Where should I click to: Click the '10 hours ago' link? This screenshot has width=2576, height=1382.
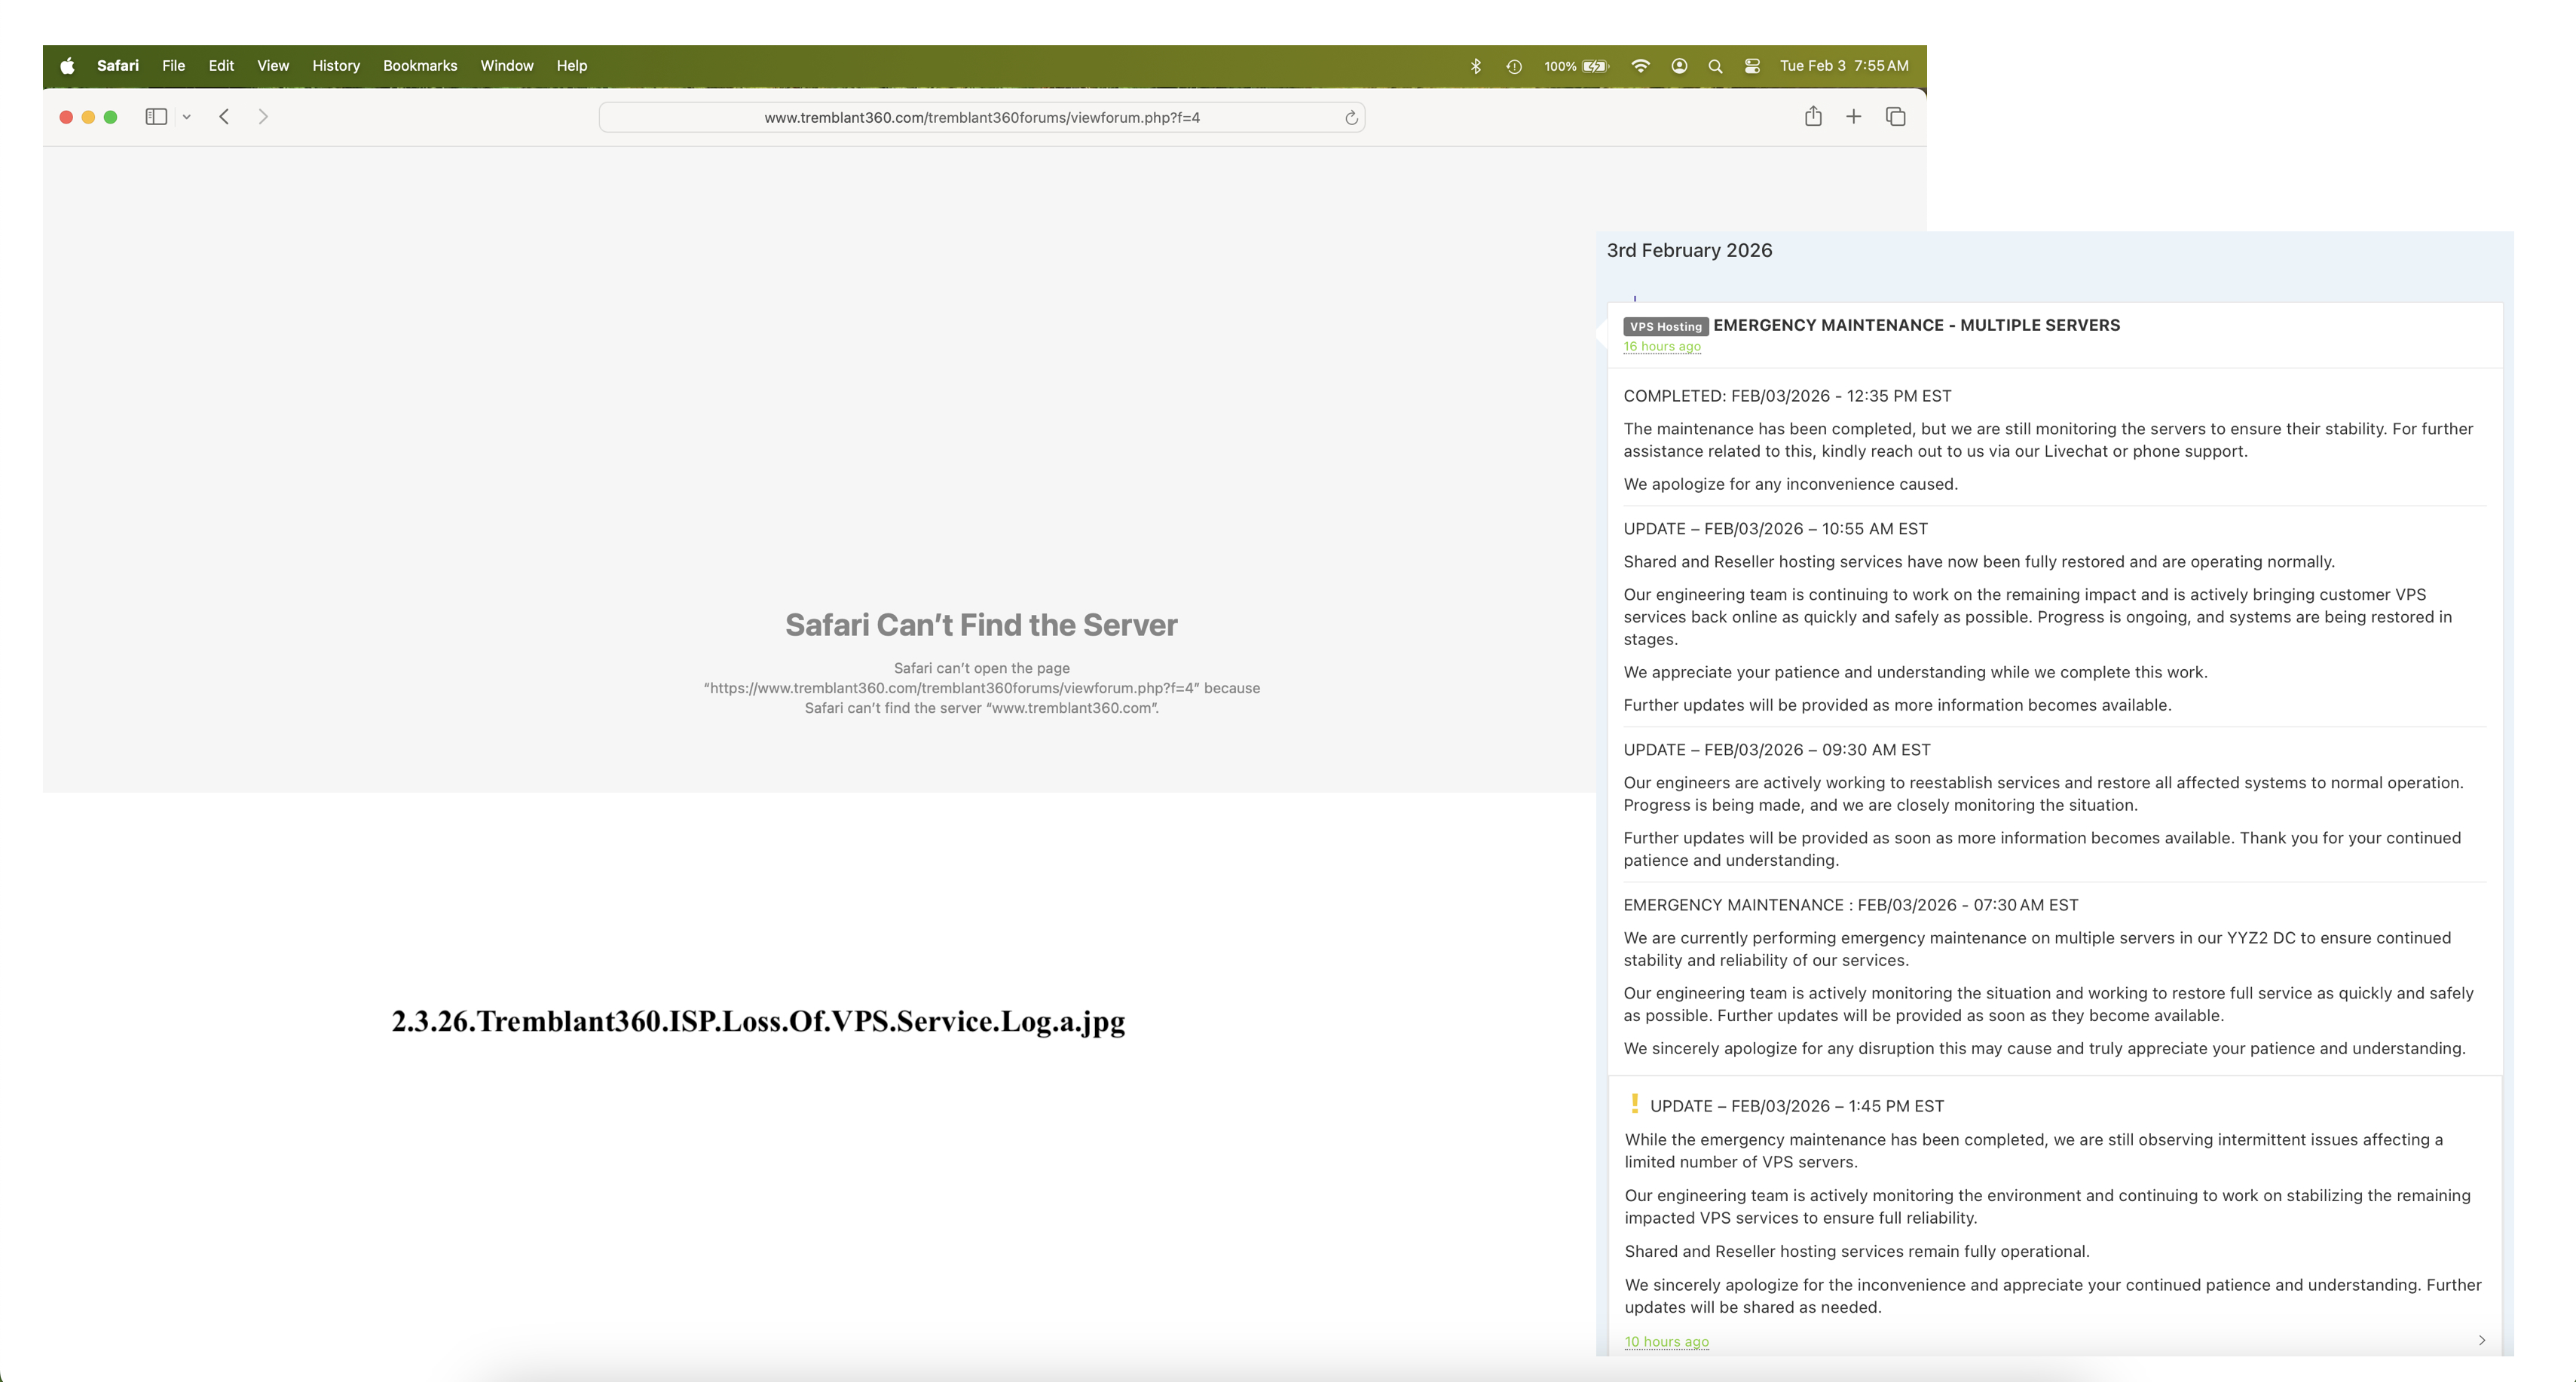point(1666,1341)
